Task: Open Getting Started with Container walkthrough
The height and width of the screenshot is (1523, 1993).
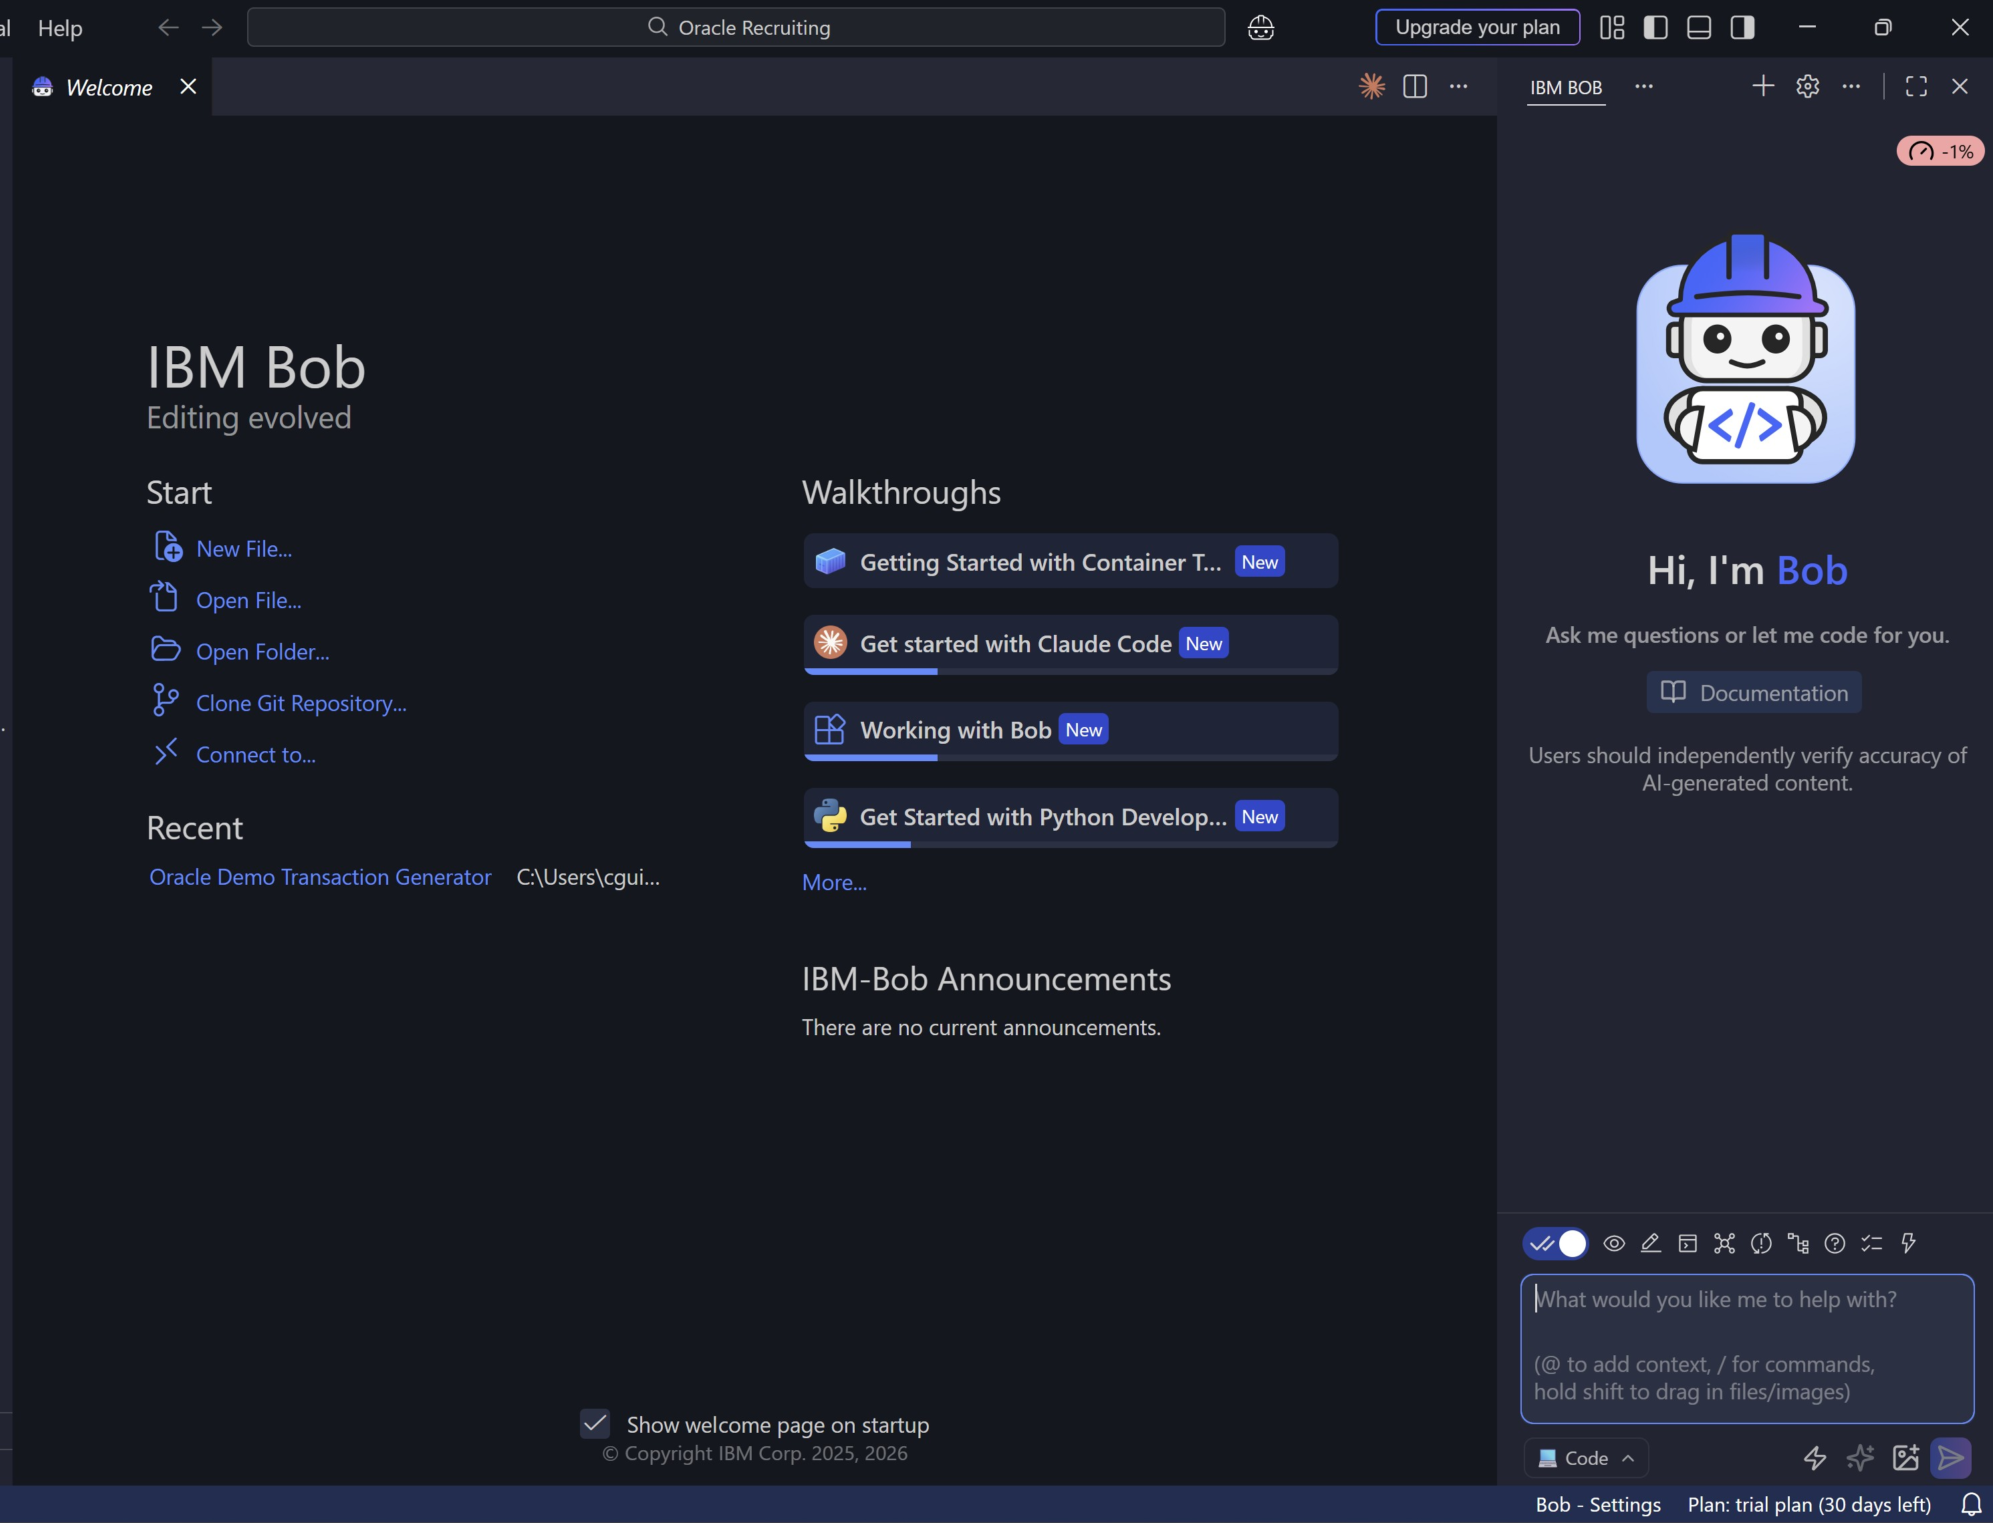Action: click(1070, 561)
